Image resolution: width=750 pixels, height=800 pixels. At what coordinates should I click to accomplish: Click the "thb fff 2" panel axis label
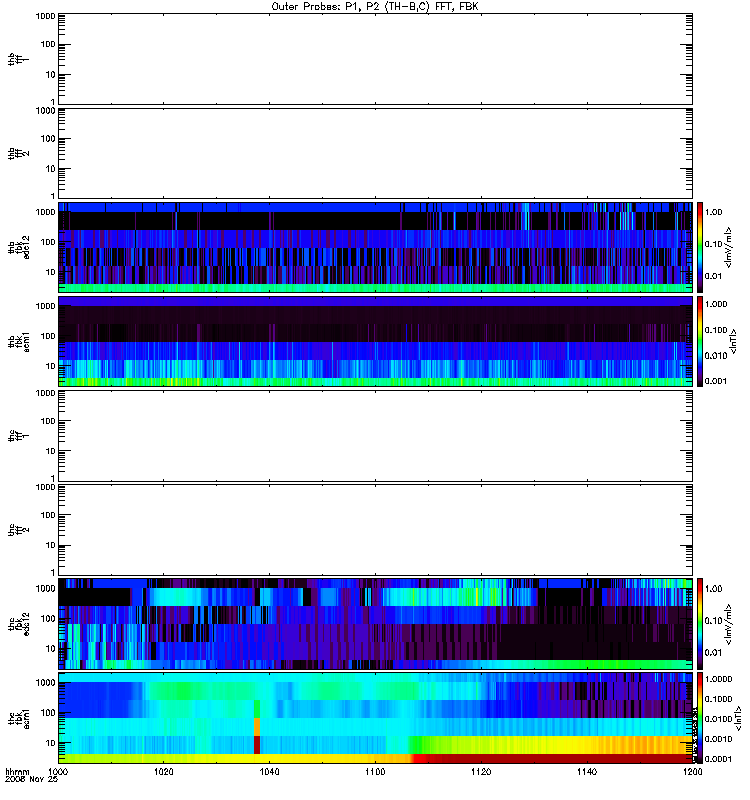[18, 154]
